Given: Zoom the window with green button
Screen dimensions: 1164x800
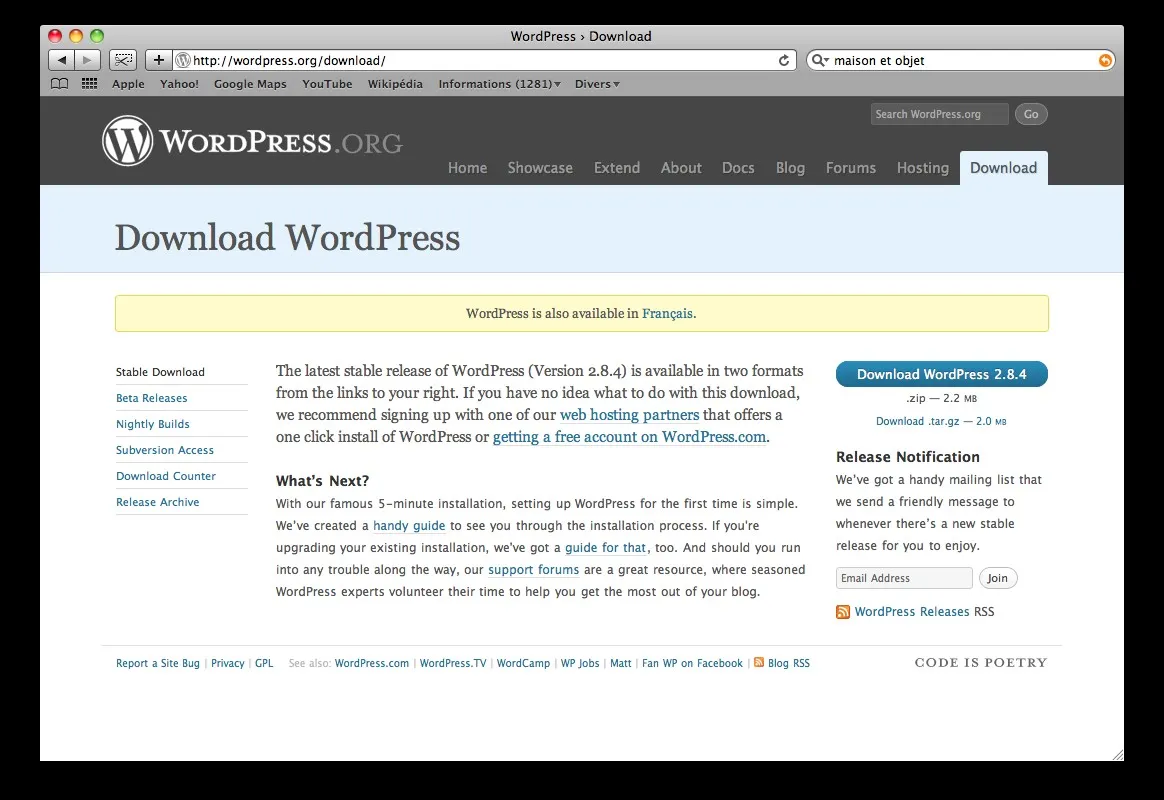Looking at the screenshot, I should point(97,36).
